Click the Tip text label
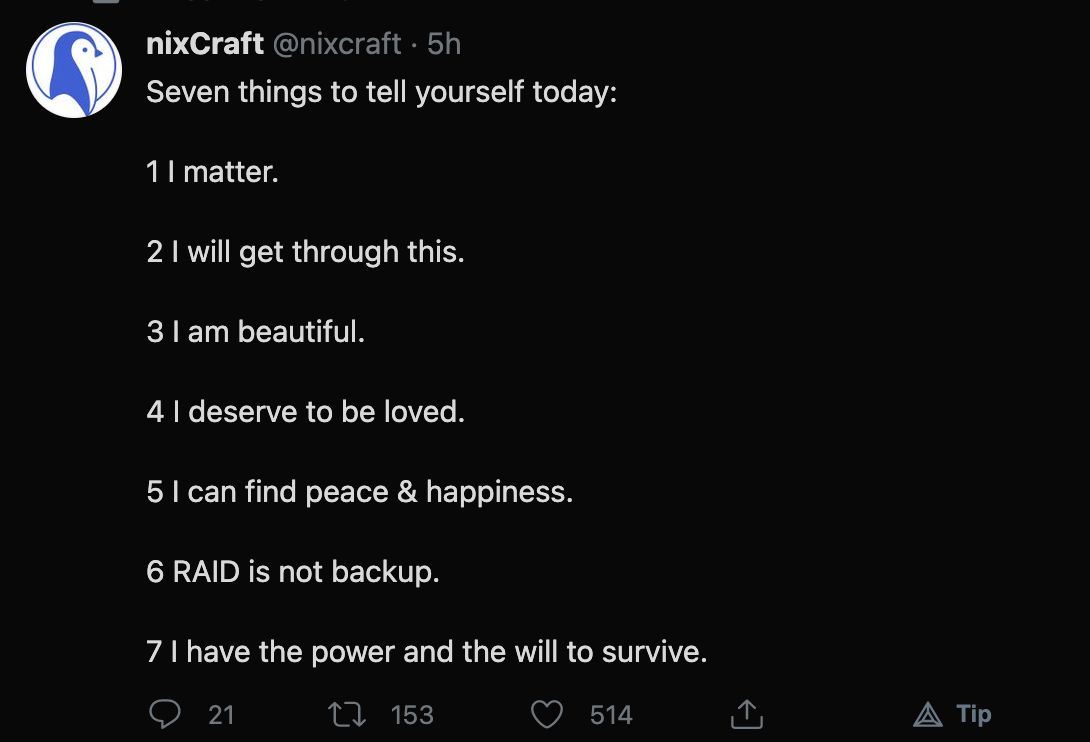Image resolution: width=1090 pixels, height=742 pixels. click(973, 714)
